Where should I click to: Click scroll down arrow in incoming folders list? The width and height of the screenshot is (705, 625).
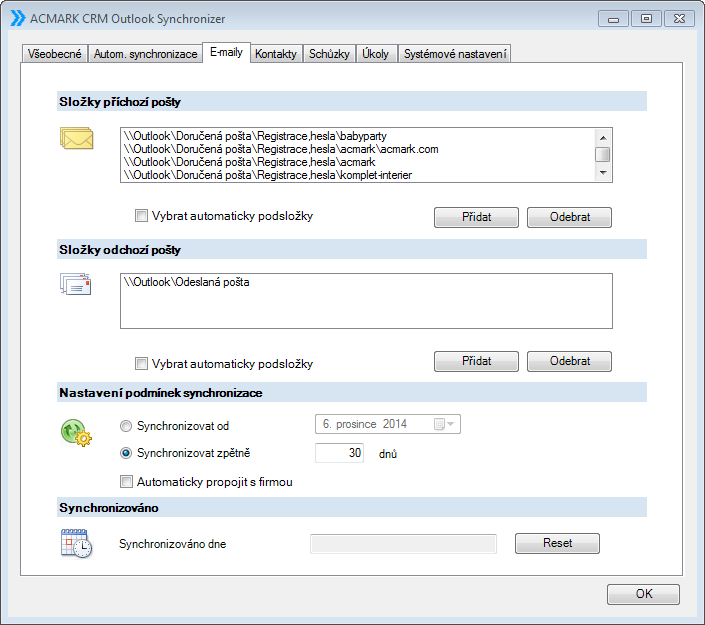603,173
